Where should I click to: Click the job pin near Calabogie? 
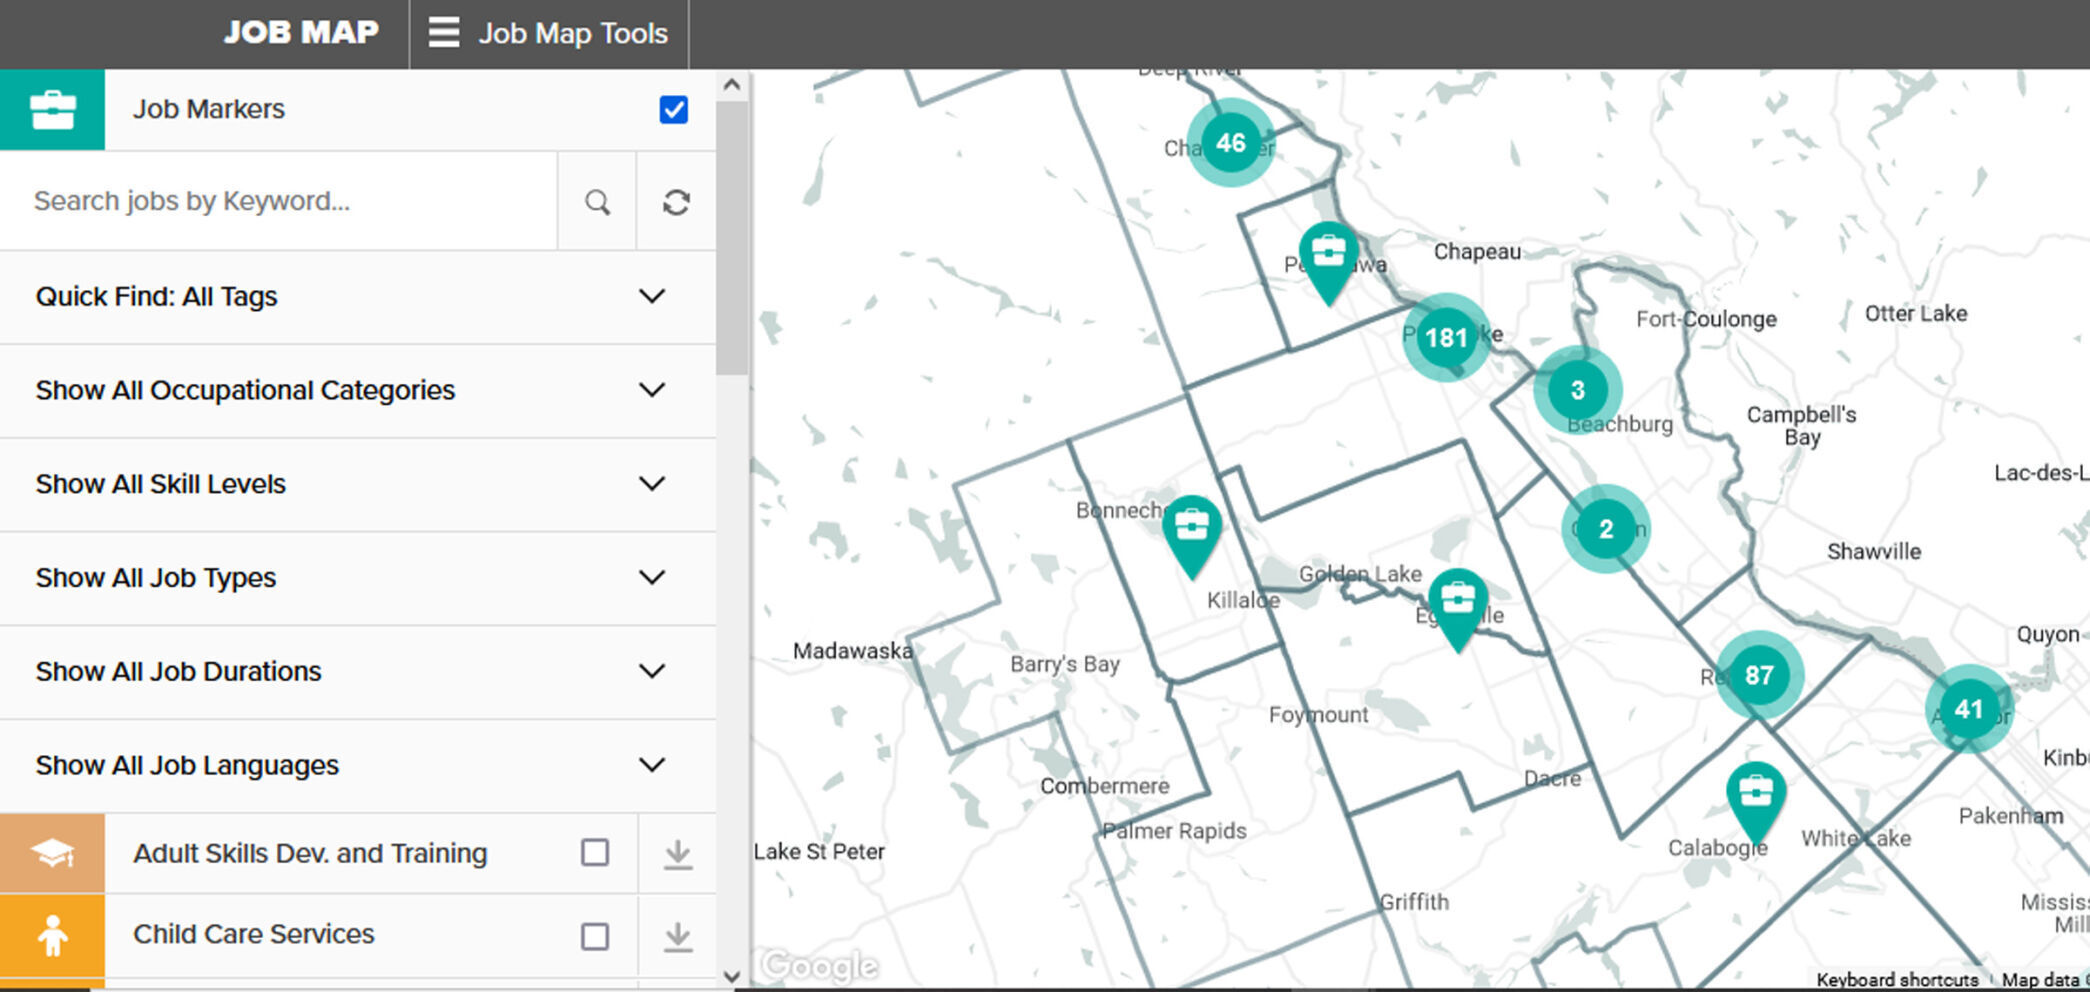click(x=1756, y=802)
